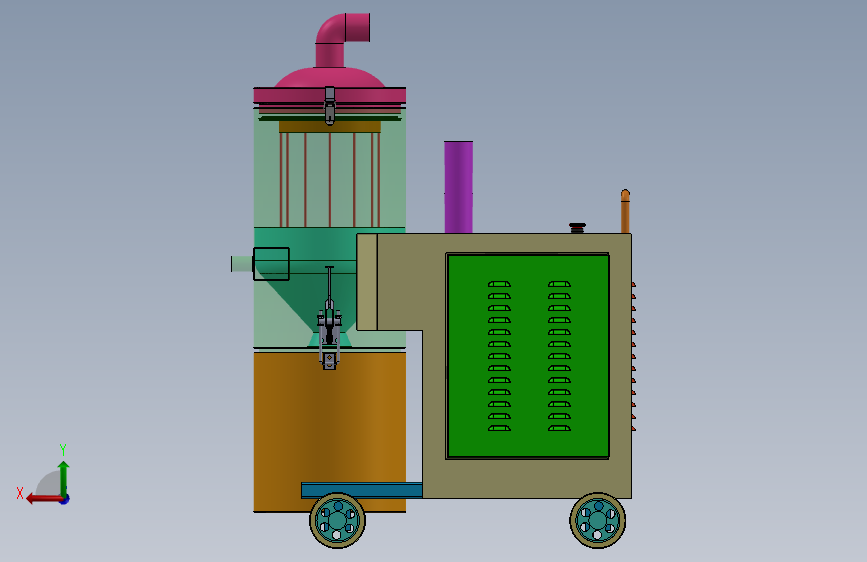Select the gray discharge valve below hopper

330,332
